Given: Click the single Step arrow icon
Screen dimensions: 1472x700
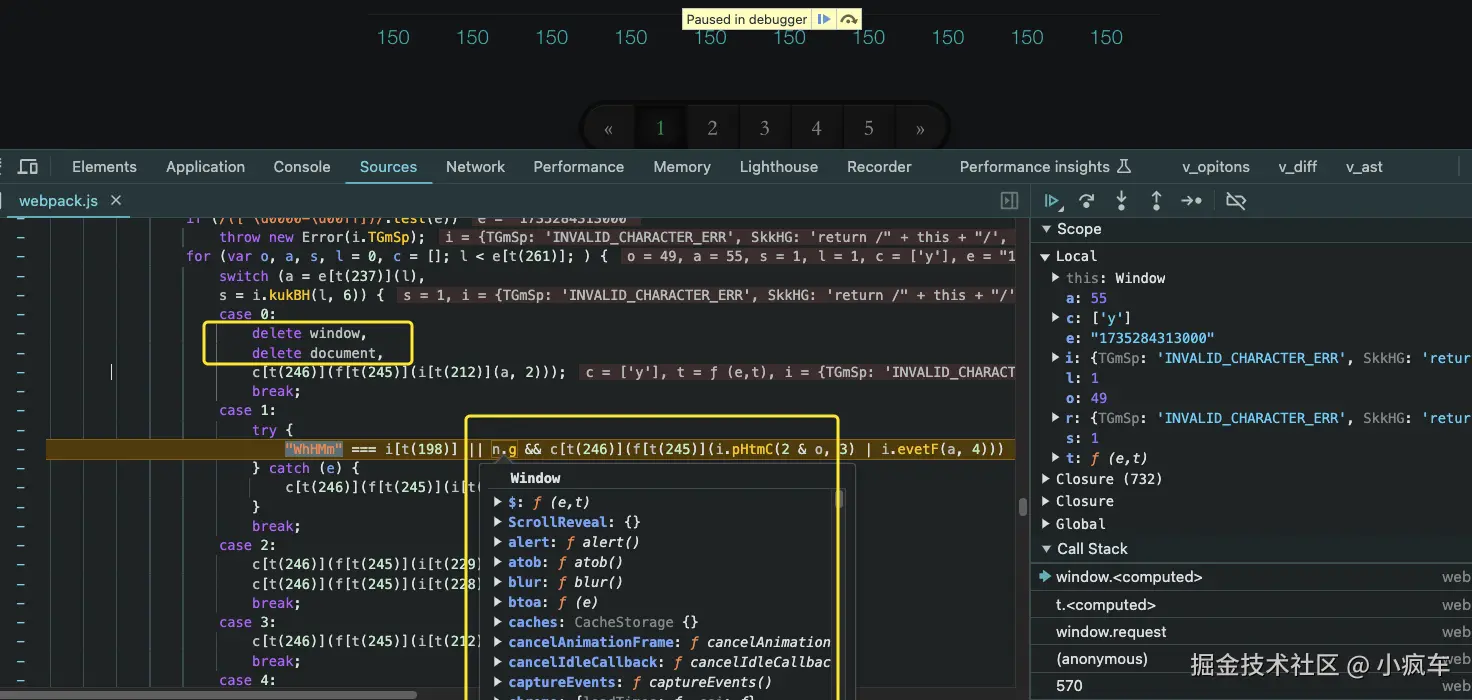Looking at the screenshot, I should [x=1191, y=201].
